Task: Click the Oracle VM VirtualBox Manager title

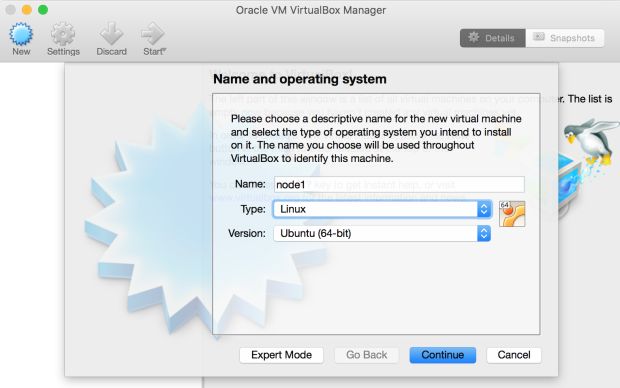Action: point(310,10)
